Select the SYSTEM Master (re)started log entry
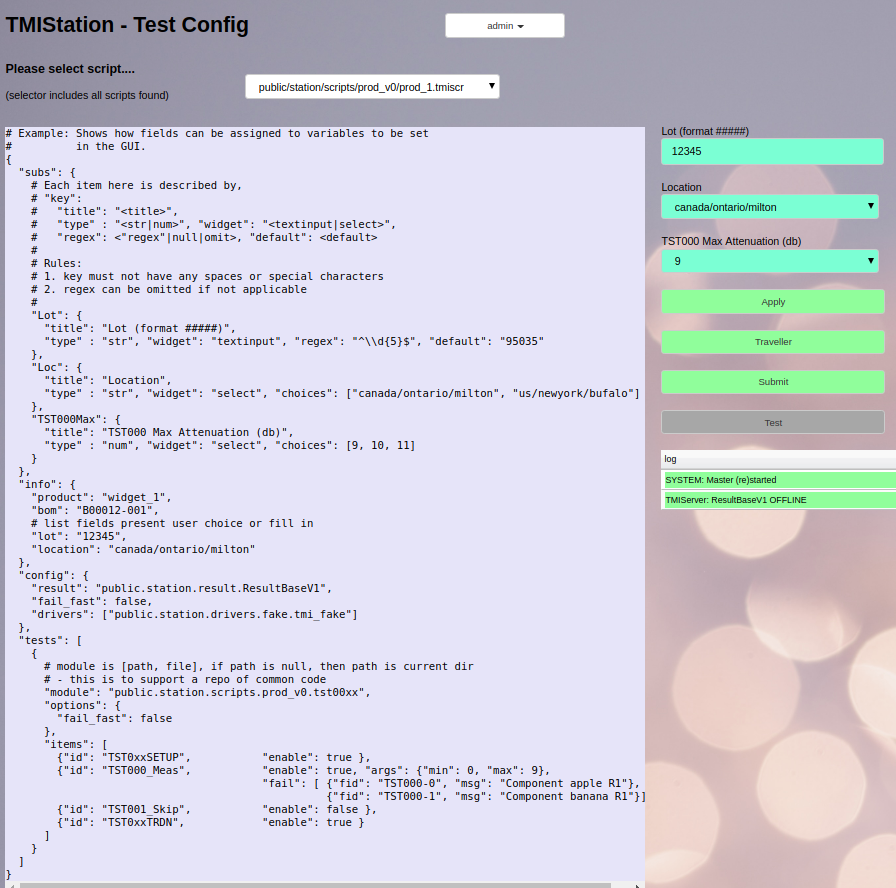Image resolution: width=896 pixels, height=888 pixels. coord(779,480)
